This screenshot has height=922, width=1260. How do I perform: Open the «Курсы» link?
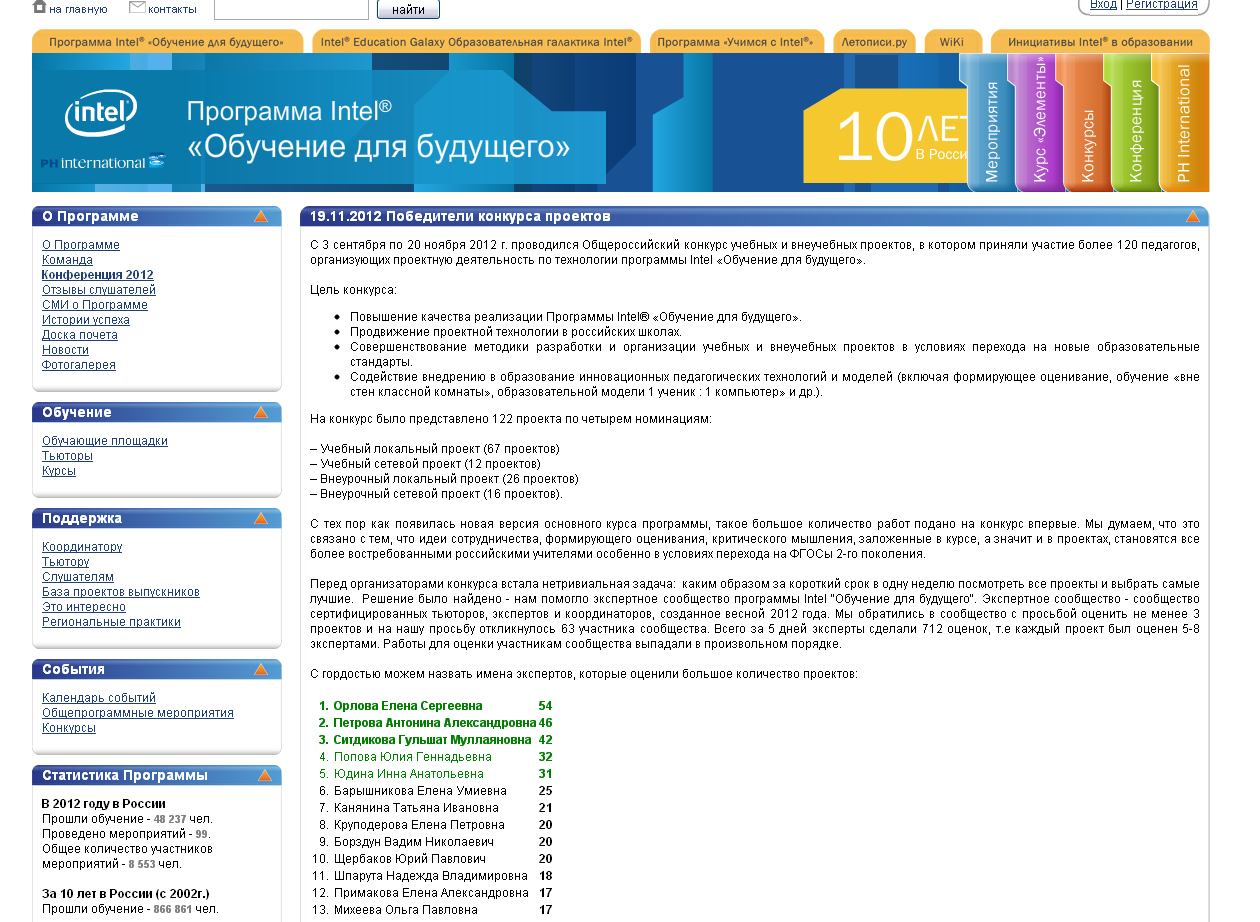(x=59, y=471)
